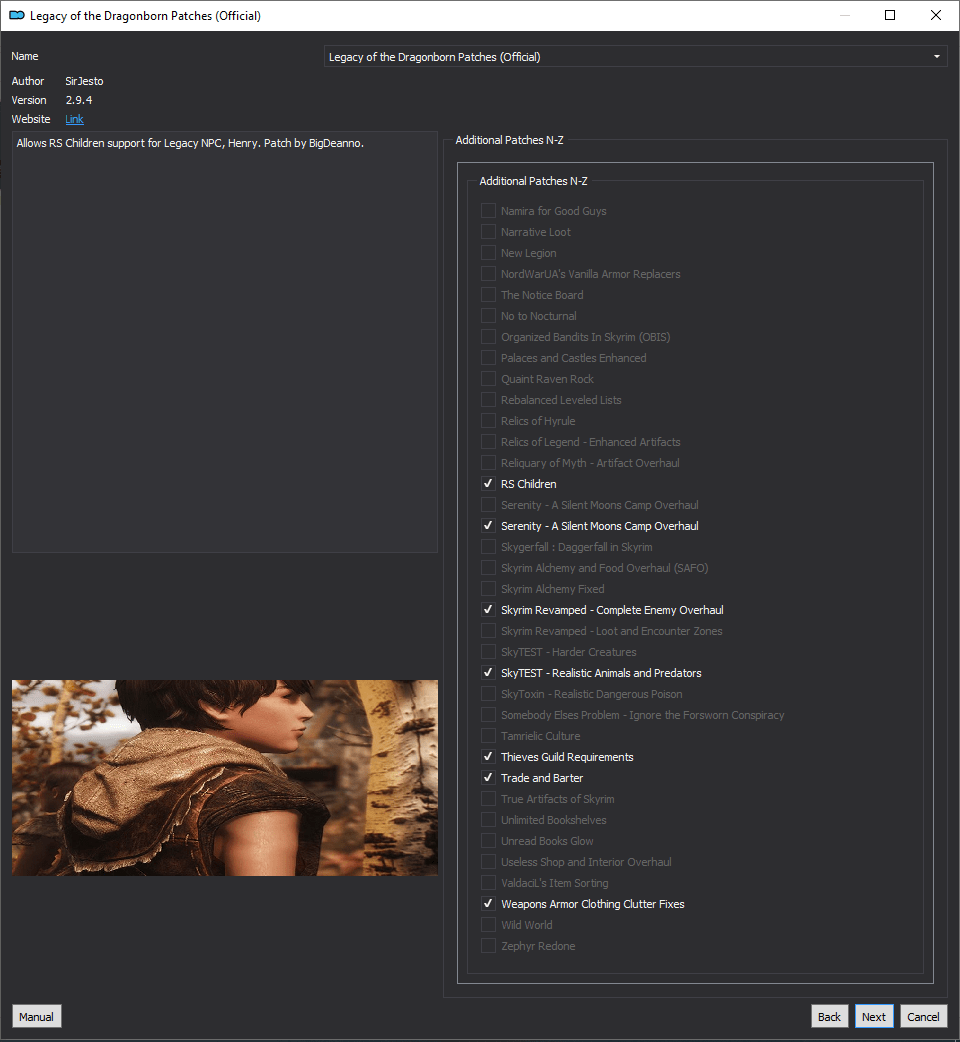Select the version number 2.9.4

point(79,100)
